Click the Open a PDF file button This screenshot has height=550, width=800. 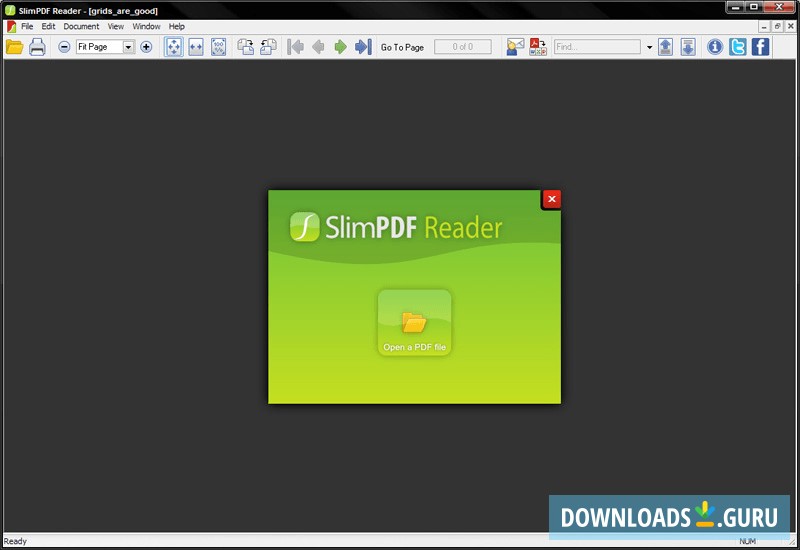(x=414, y=322)
